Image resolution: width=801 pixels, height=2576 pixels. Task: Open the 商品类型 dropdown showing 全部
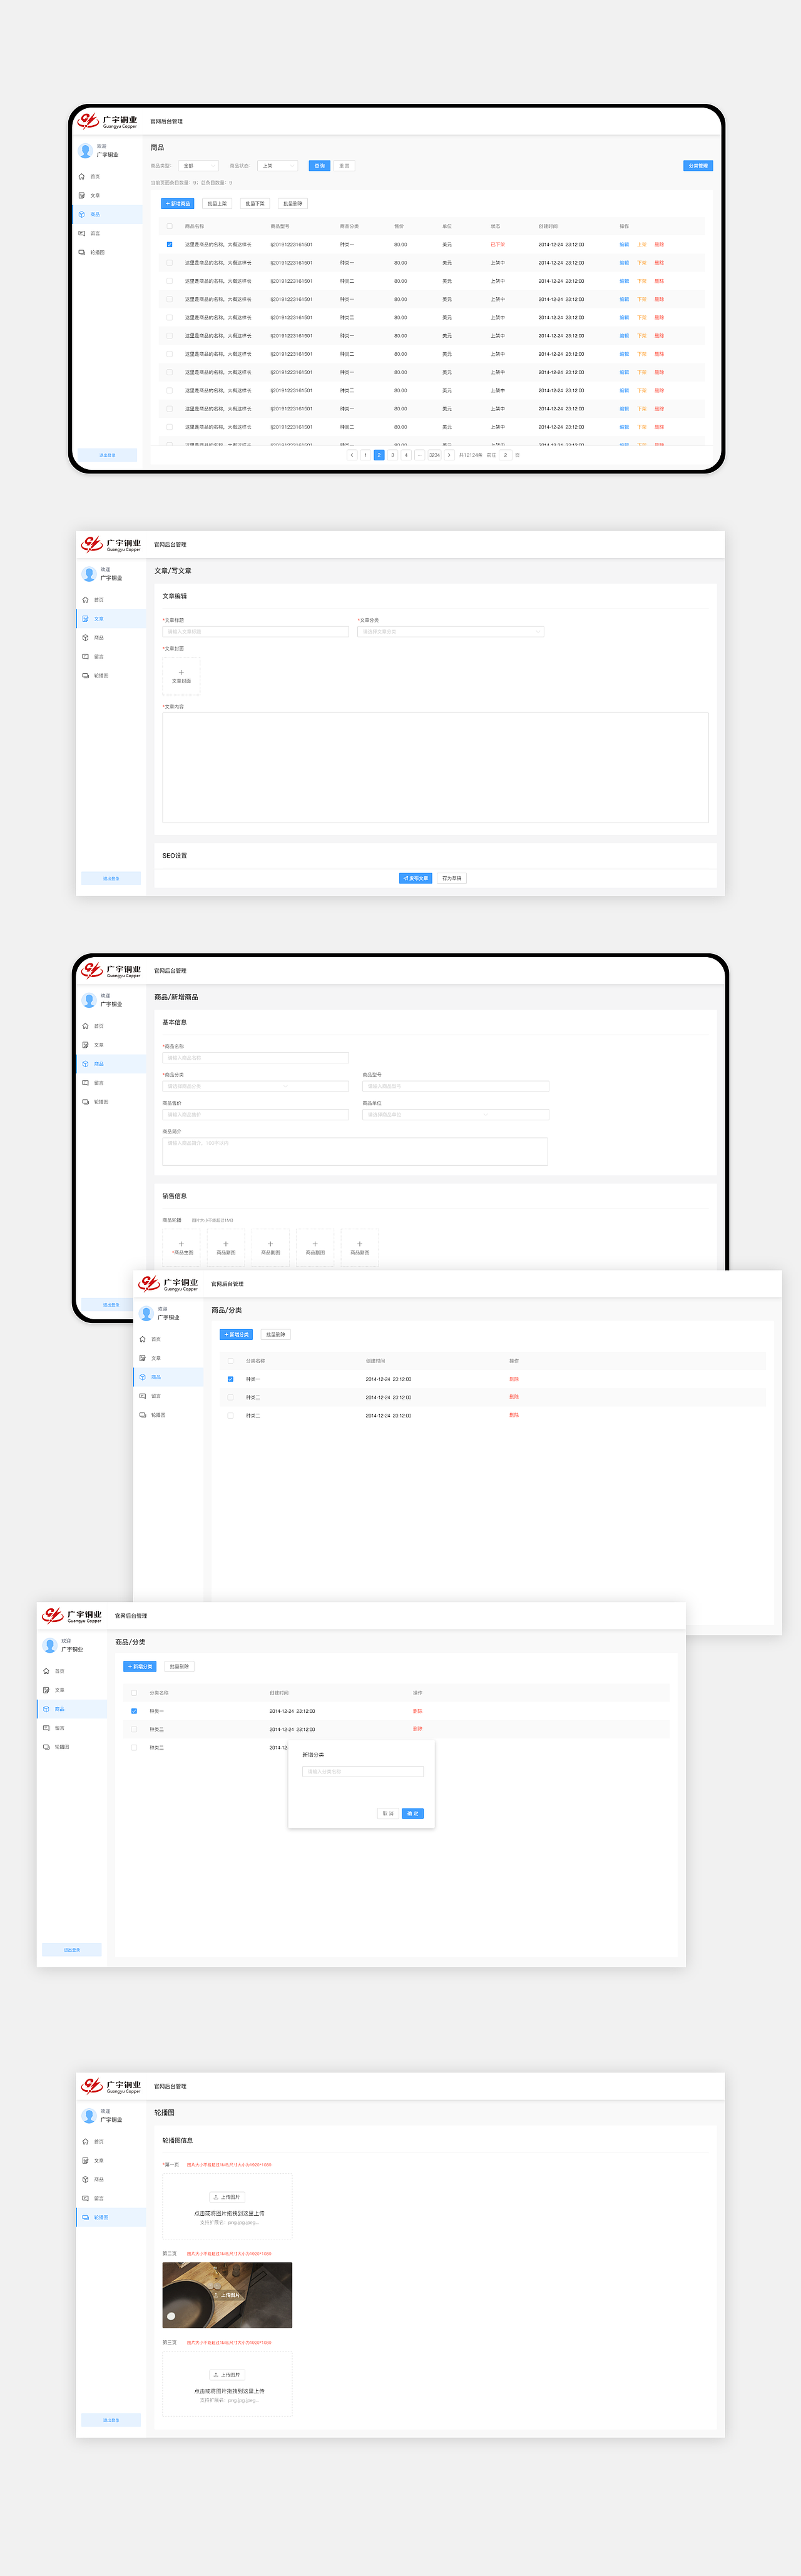(x=199, y=166)
